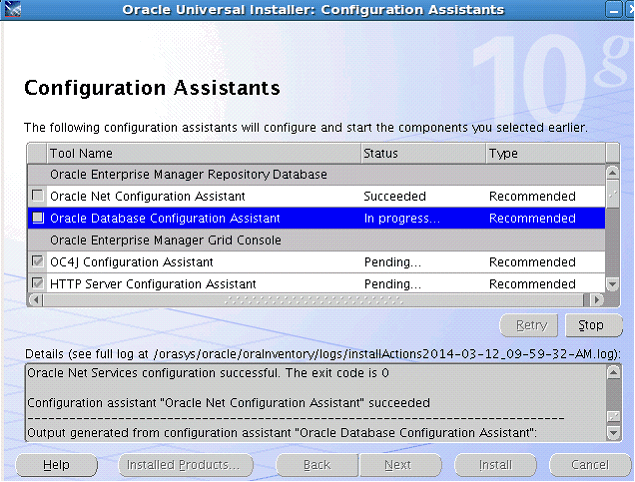The height and width of the screenshot is (482, 635).
Task: Toggle HTTP Server Configuration Assistant checkbox
Action: pyautogui.click(x=37, y=284)
